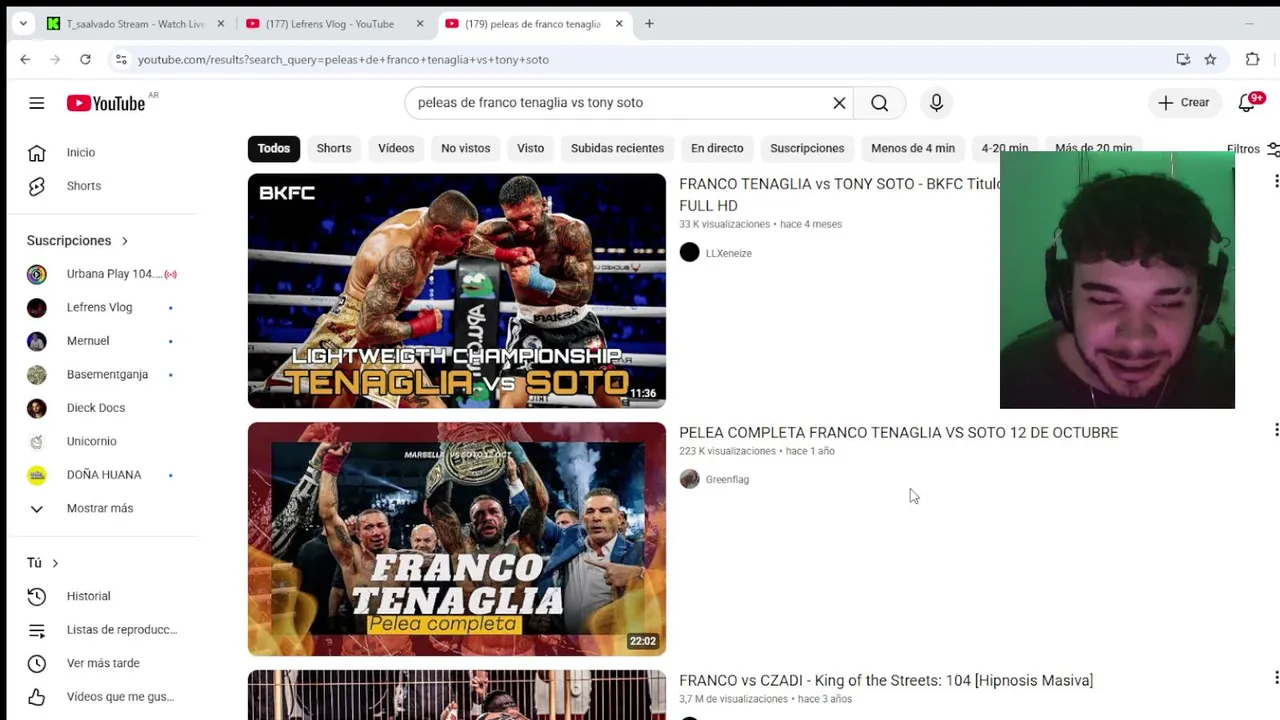
Task: Select the No vistos filter chip
Action: [x=466, y=148]
